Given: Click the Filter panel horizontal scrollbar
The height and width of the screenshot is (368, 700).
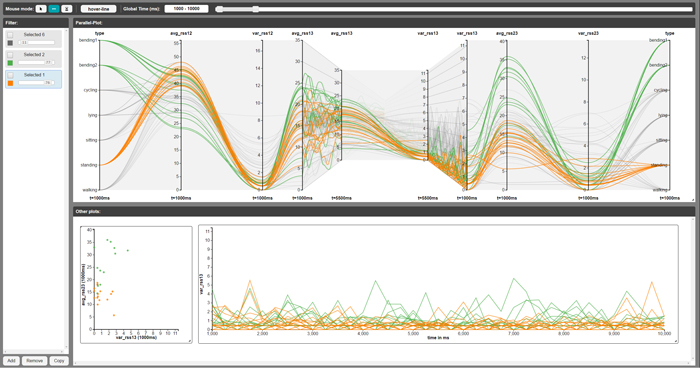Looking at the screenshot, I should (x=34, y=352).
